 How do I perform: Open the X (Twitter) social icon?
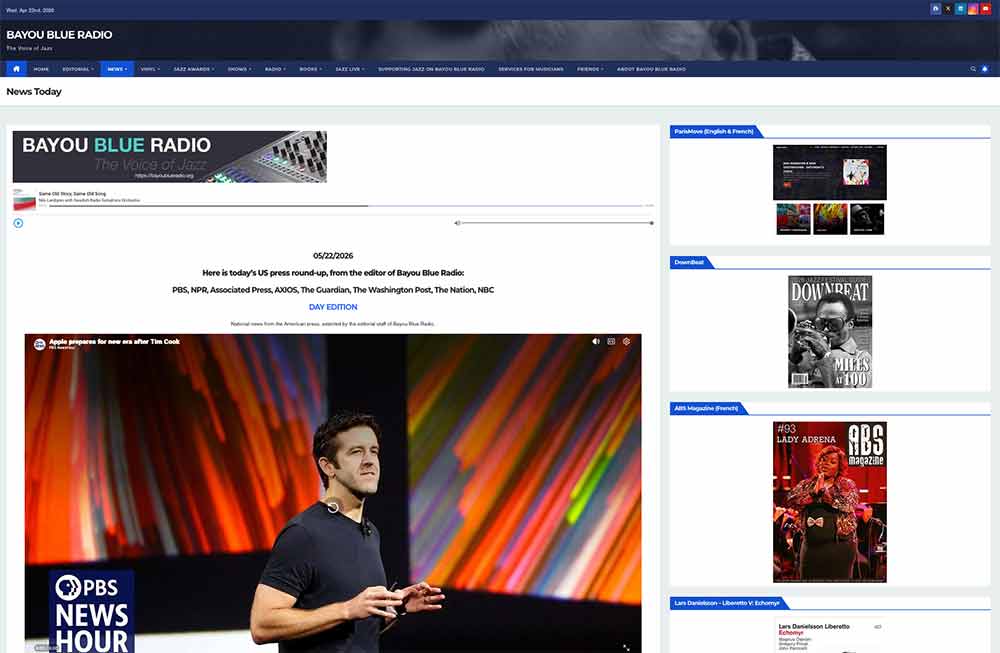pos(948,8)
